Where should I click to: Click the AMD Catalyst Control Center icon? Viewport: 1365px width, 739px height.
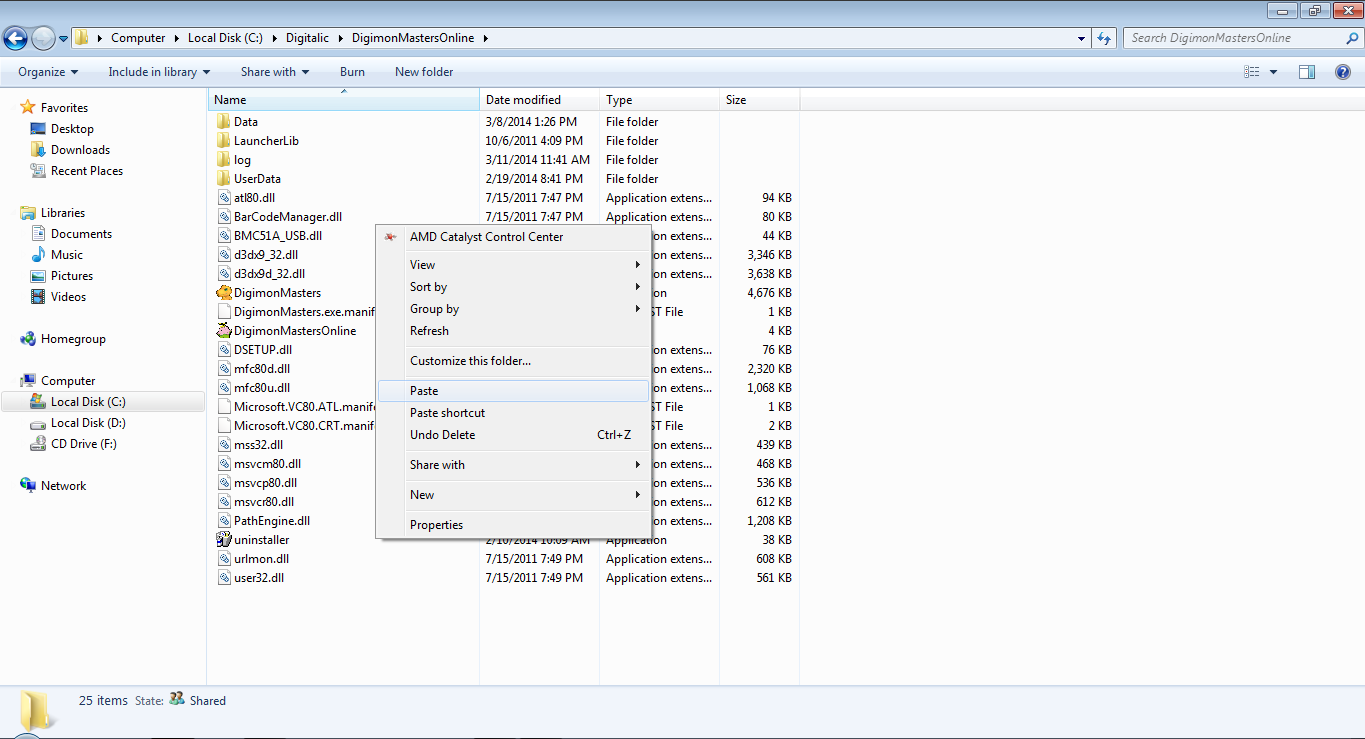click(x=390, y=237)
